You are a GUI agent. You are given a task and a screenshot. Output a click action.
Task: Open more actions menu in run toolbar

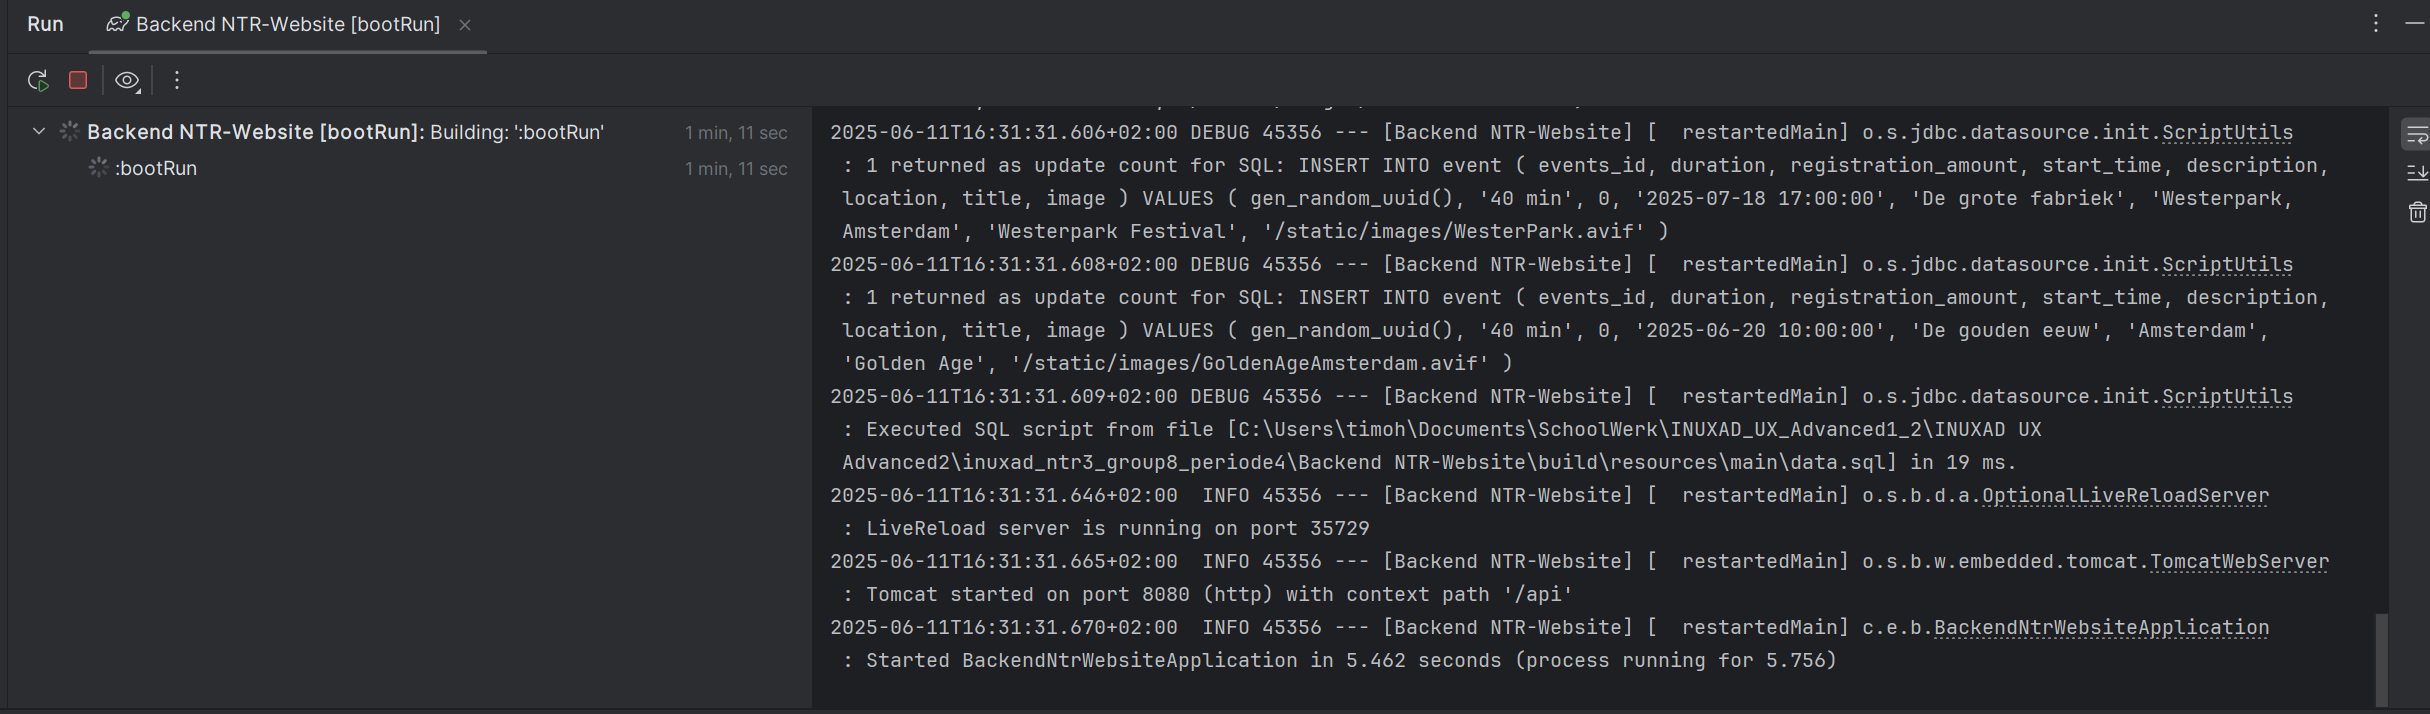tap(177, 80)
